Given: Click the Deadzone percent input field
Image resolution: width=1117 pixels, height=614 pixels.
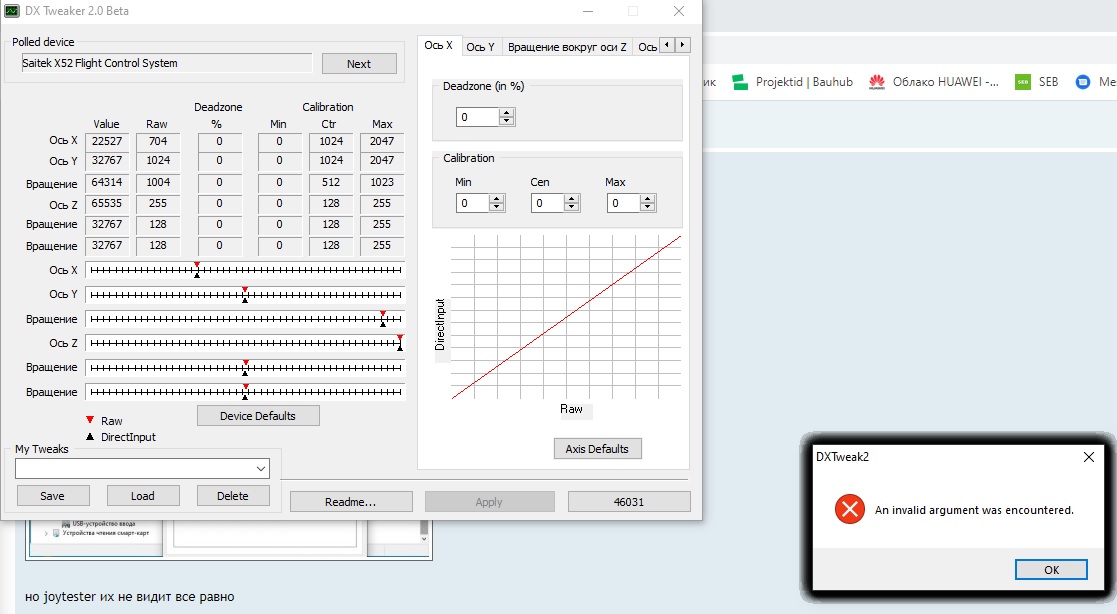Looking at the screenshot, I should (x=478, y=117).
